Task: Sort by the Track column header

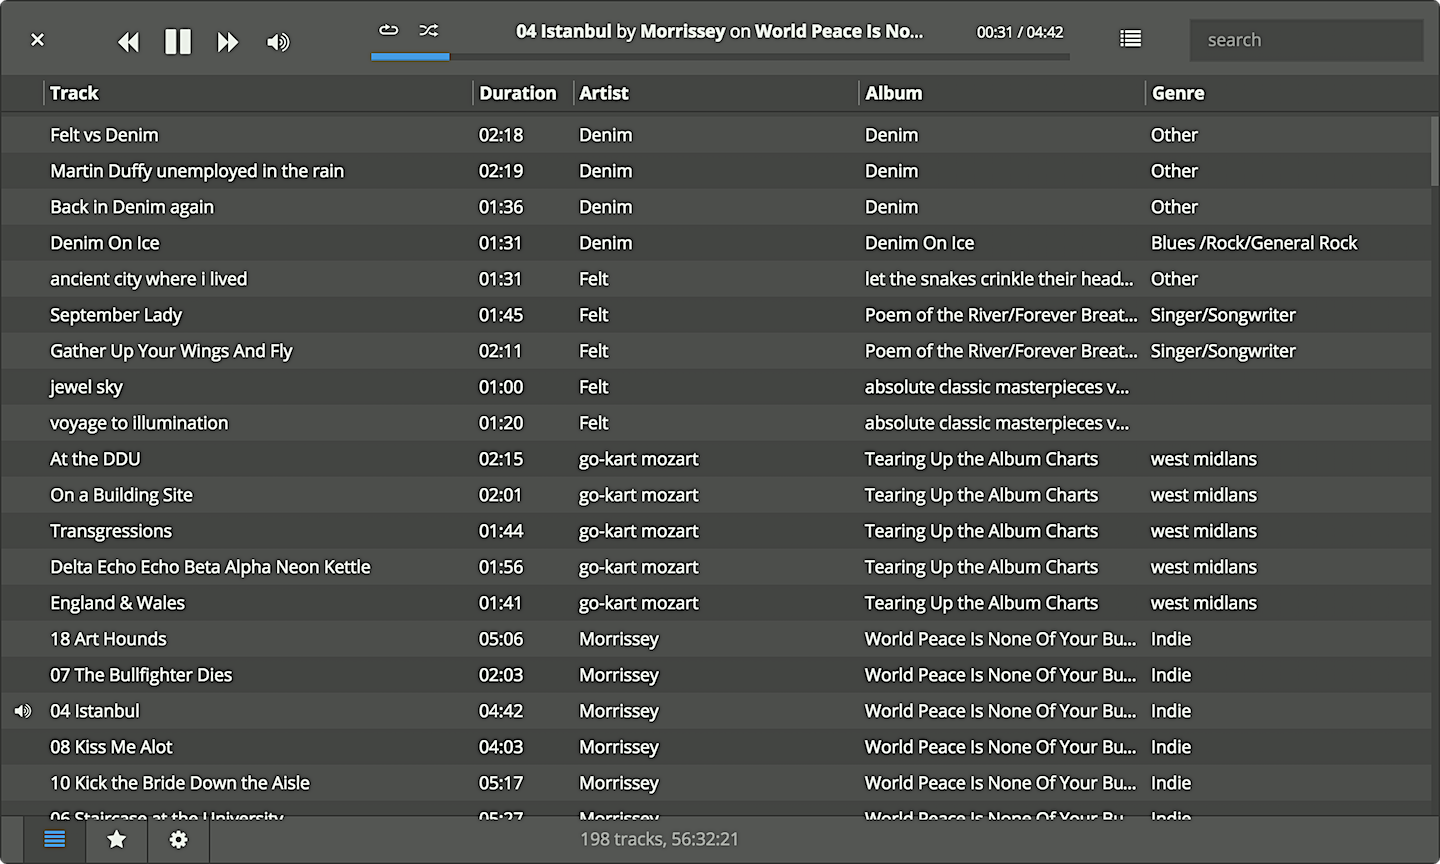Action: [x=75, y=93]
